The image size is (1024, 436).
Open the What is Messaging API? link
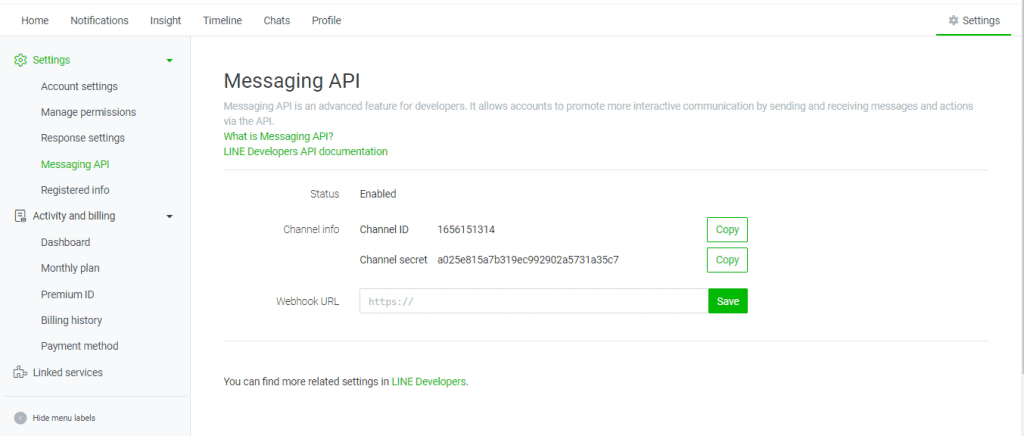(278, 136)
